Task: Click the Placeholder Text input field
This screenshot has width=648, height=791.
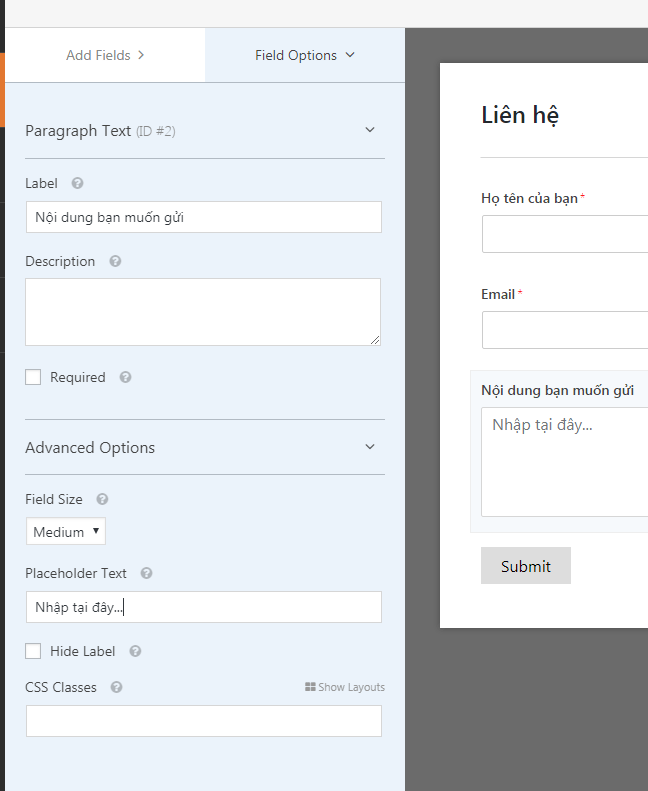Action: tap(203, 607)
